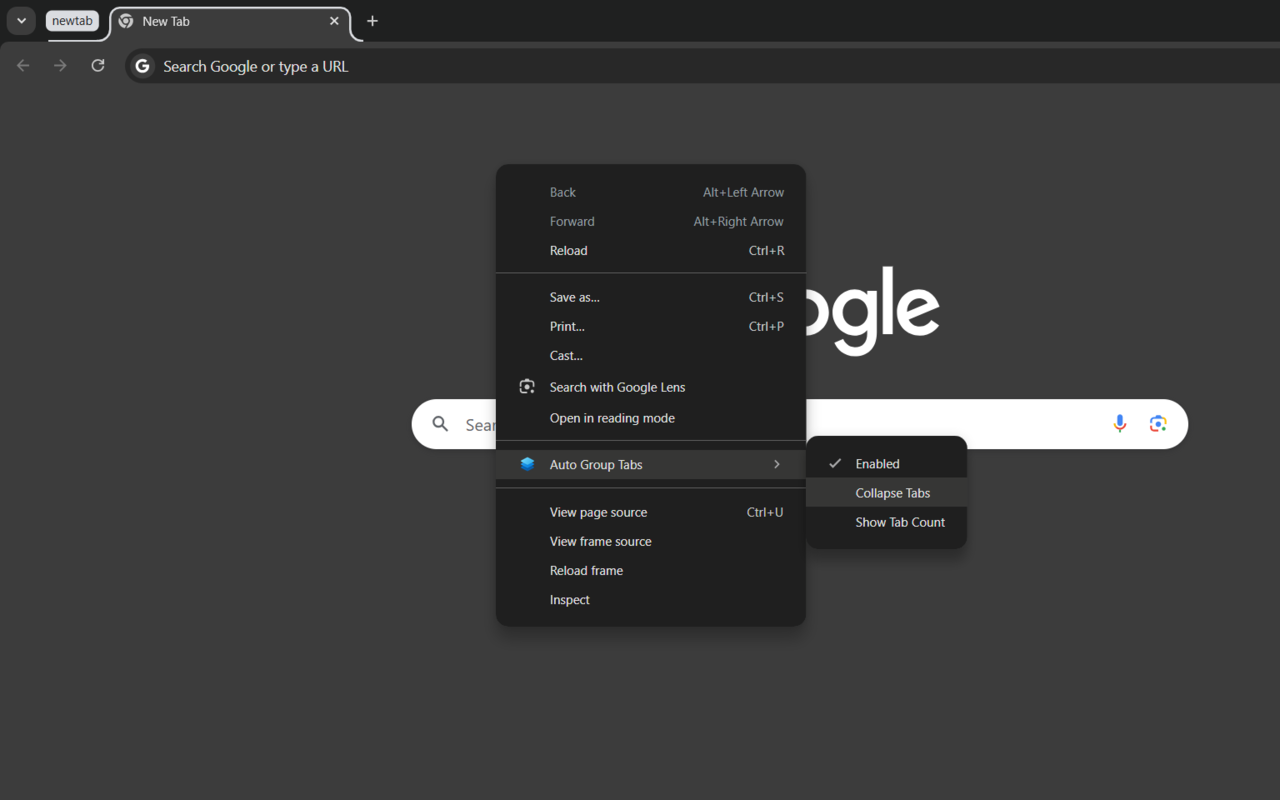Click the magnifier icon in Google search box
This screenshot has height=800, width=1280.
coord(440,424)
